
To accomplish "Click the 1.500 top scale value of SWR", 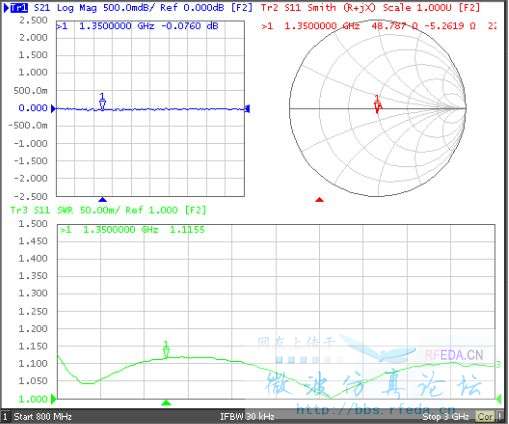I will [x=33, y=224].
